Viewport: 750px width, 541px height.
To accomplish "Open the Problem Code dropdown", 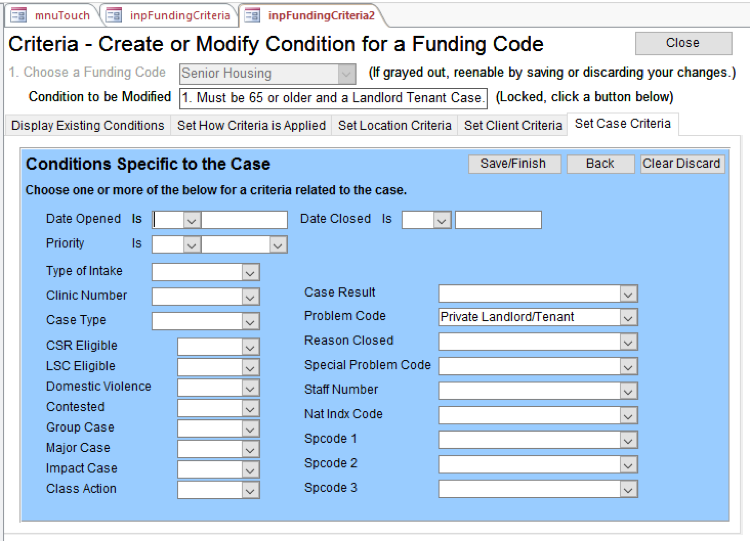I will point(627,317).
